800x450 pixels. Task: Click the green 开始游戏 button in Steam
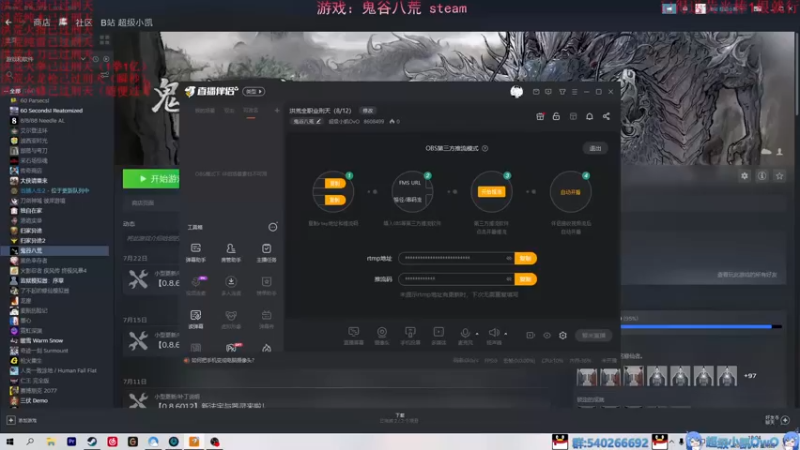tap(152, 179)
